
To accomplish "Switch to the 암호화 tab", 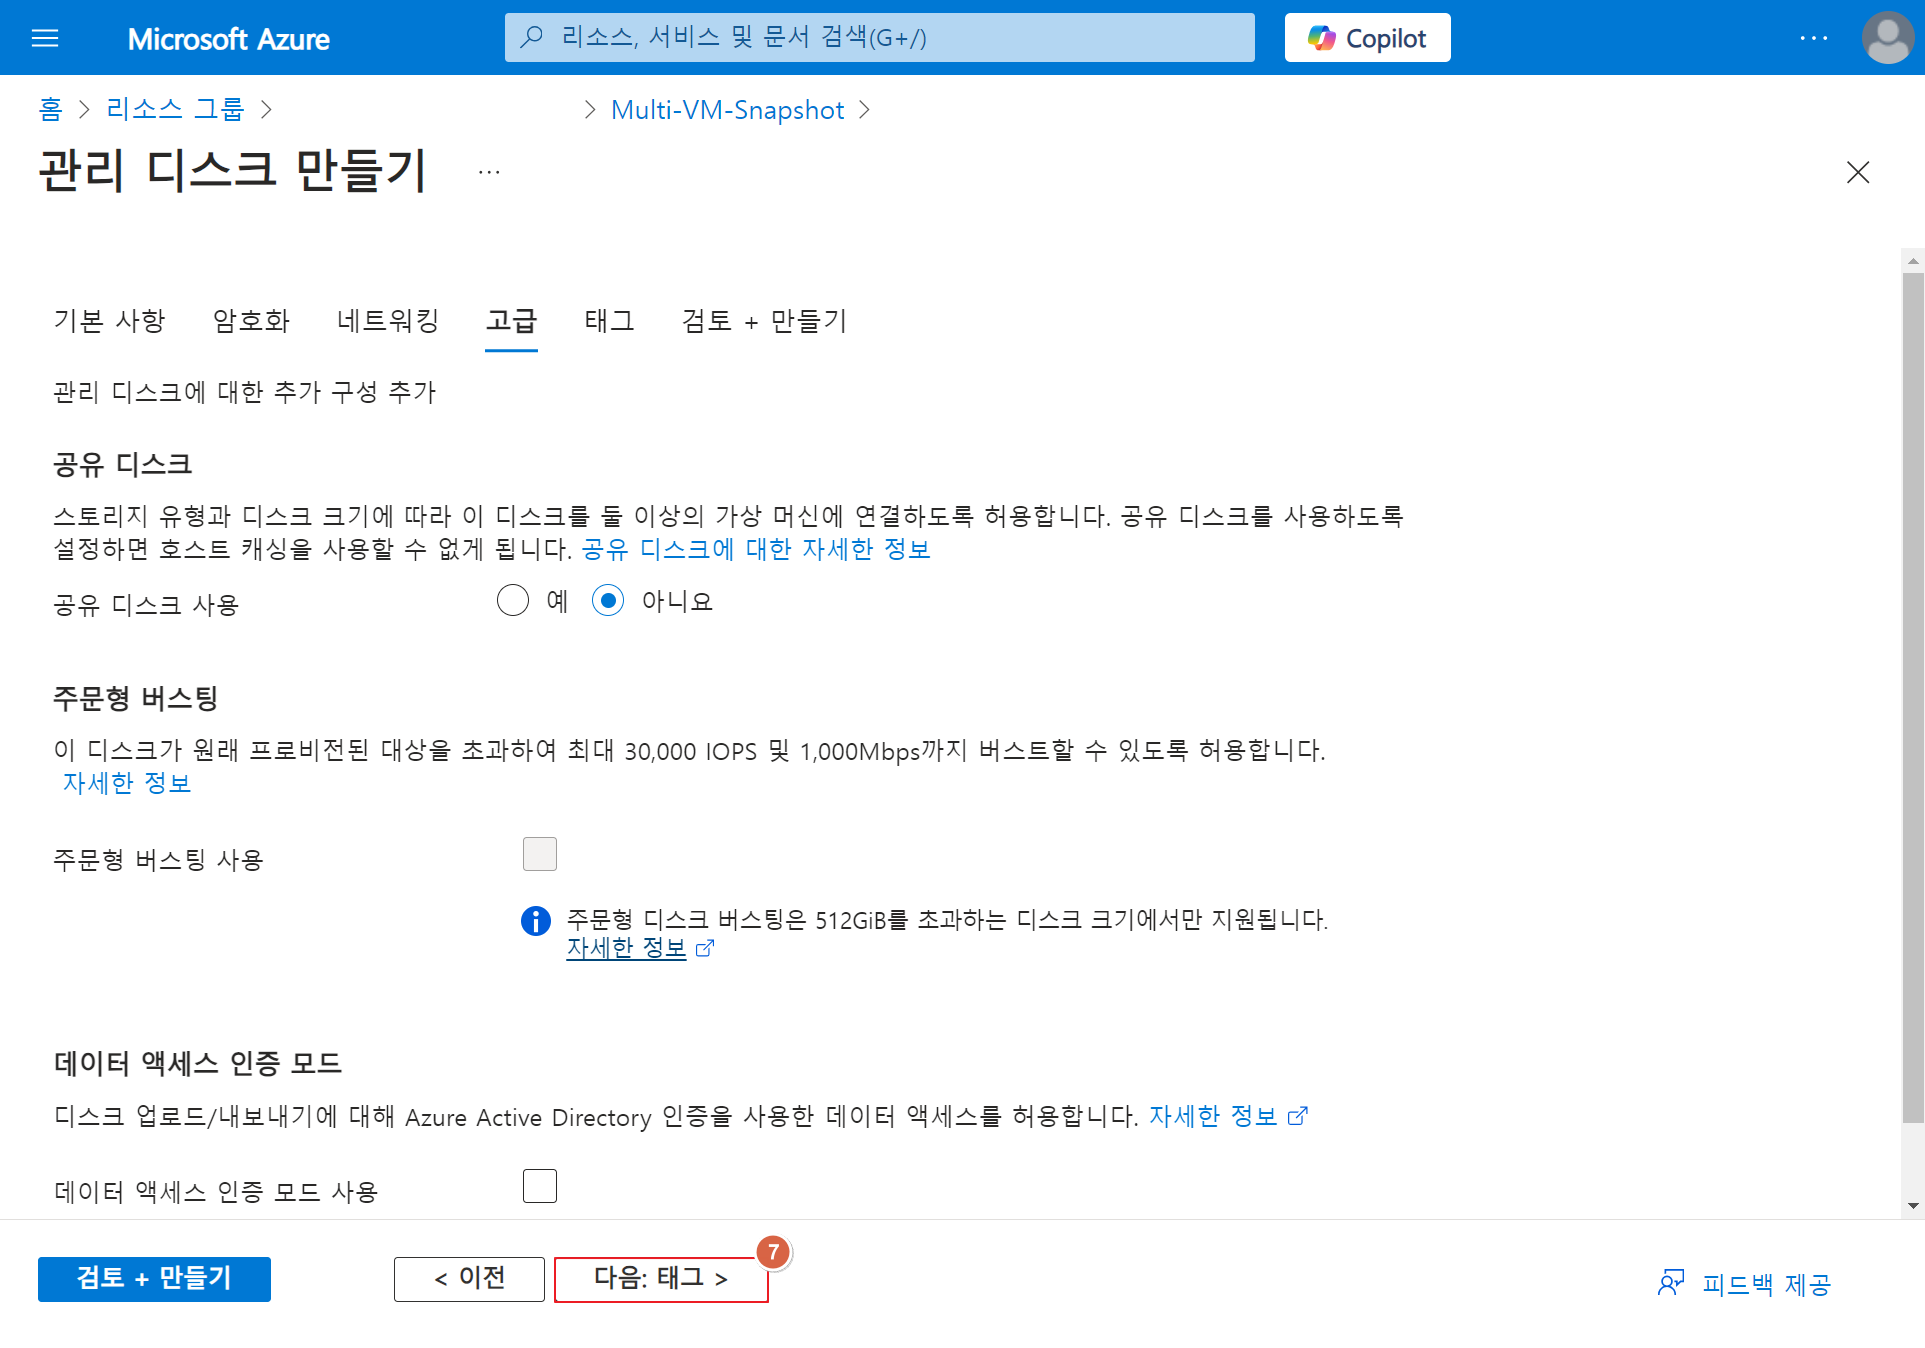I will tap(251, 321).
